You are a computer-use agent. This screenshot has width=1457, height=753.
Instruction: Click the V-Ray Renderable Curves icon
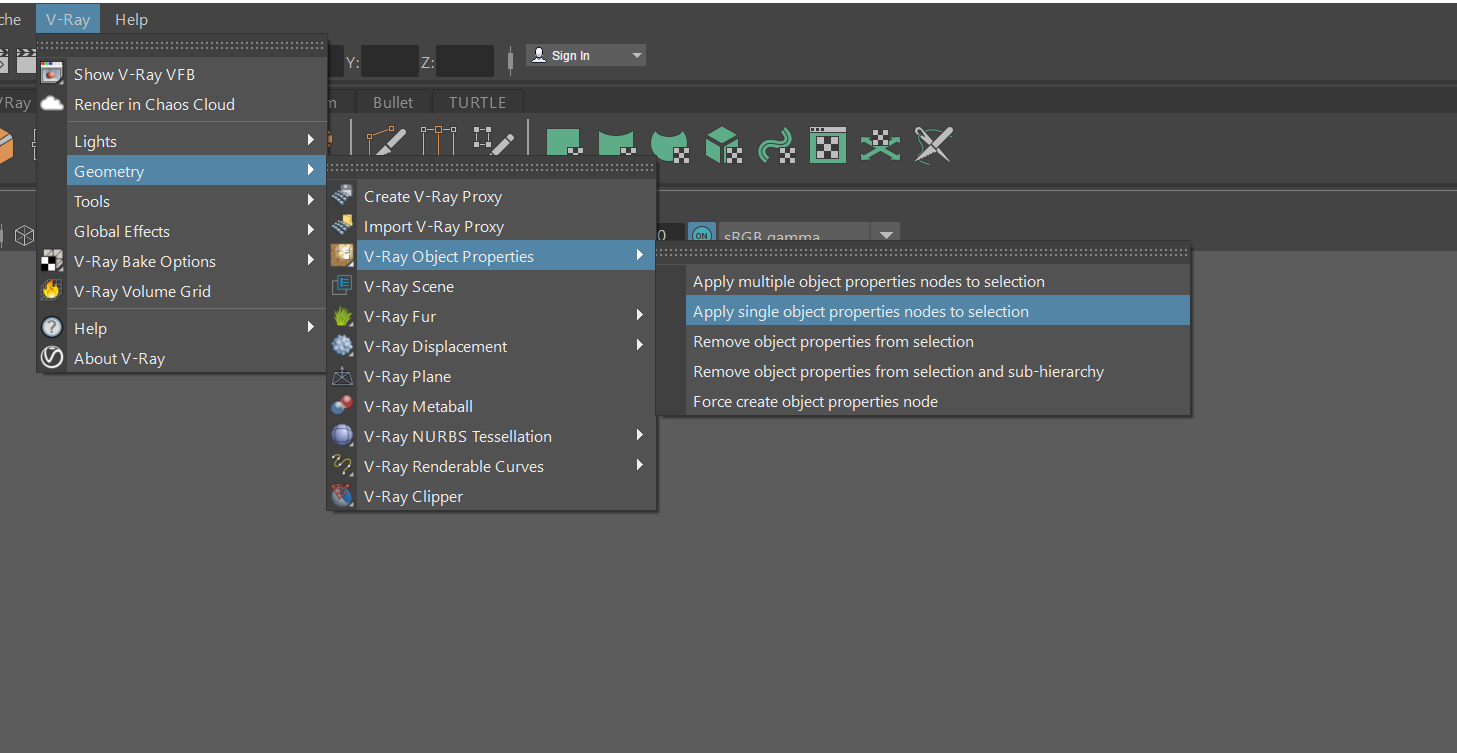click(343, 466)
